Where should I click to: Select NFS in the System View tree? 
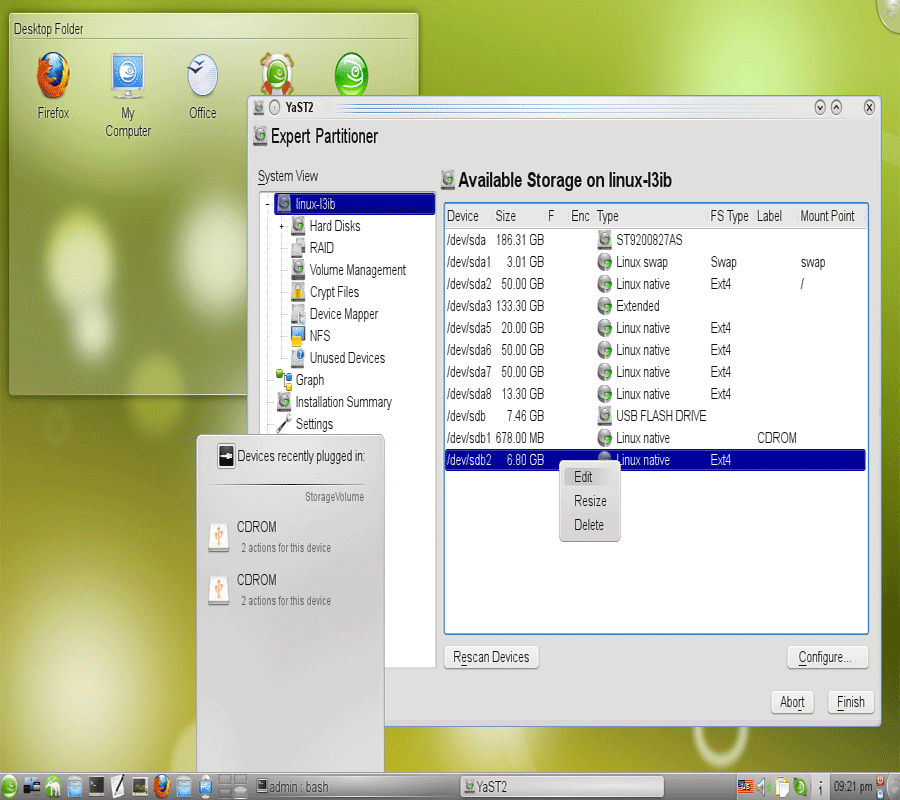point(320,336)
